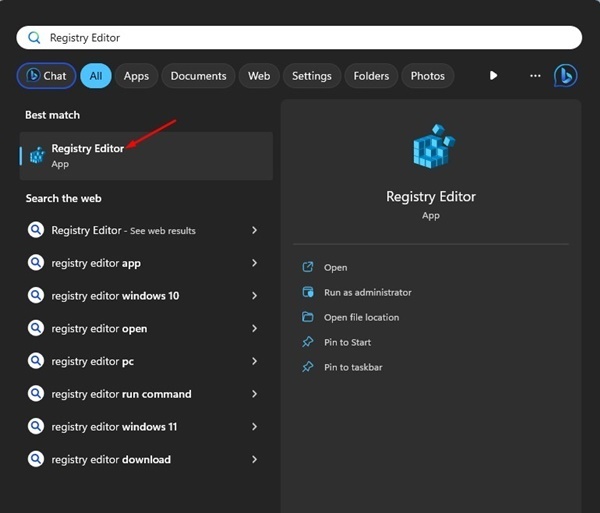This screenshot has width=600, height=513.
Task: Switch to the Apps filter tab
Action: click(x=136, y=75)
